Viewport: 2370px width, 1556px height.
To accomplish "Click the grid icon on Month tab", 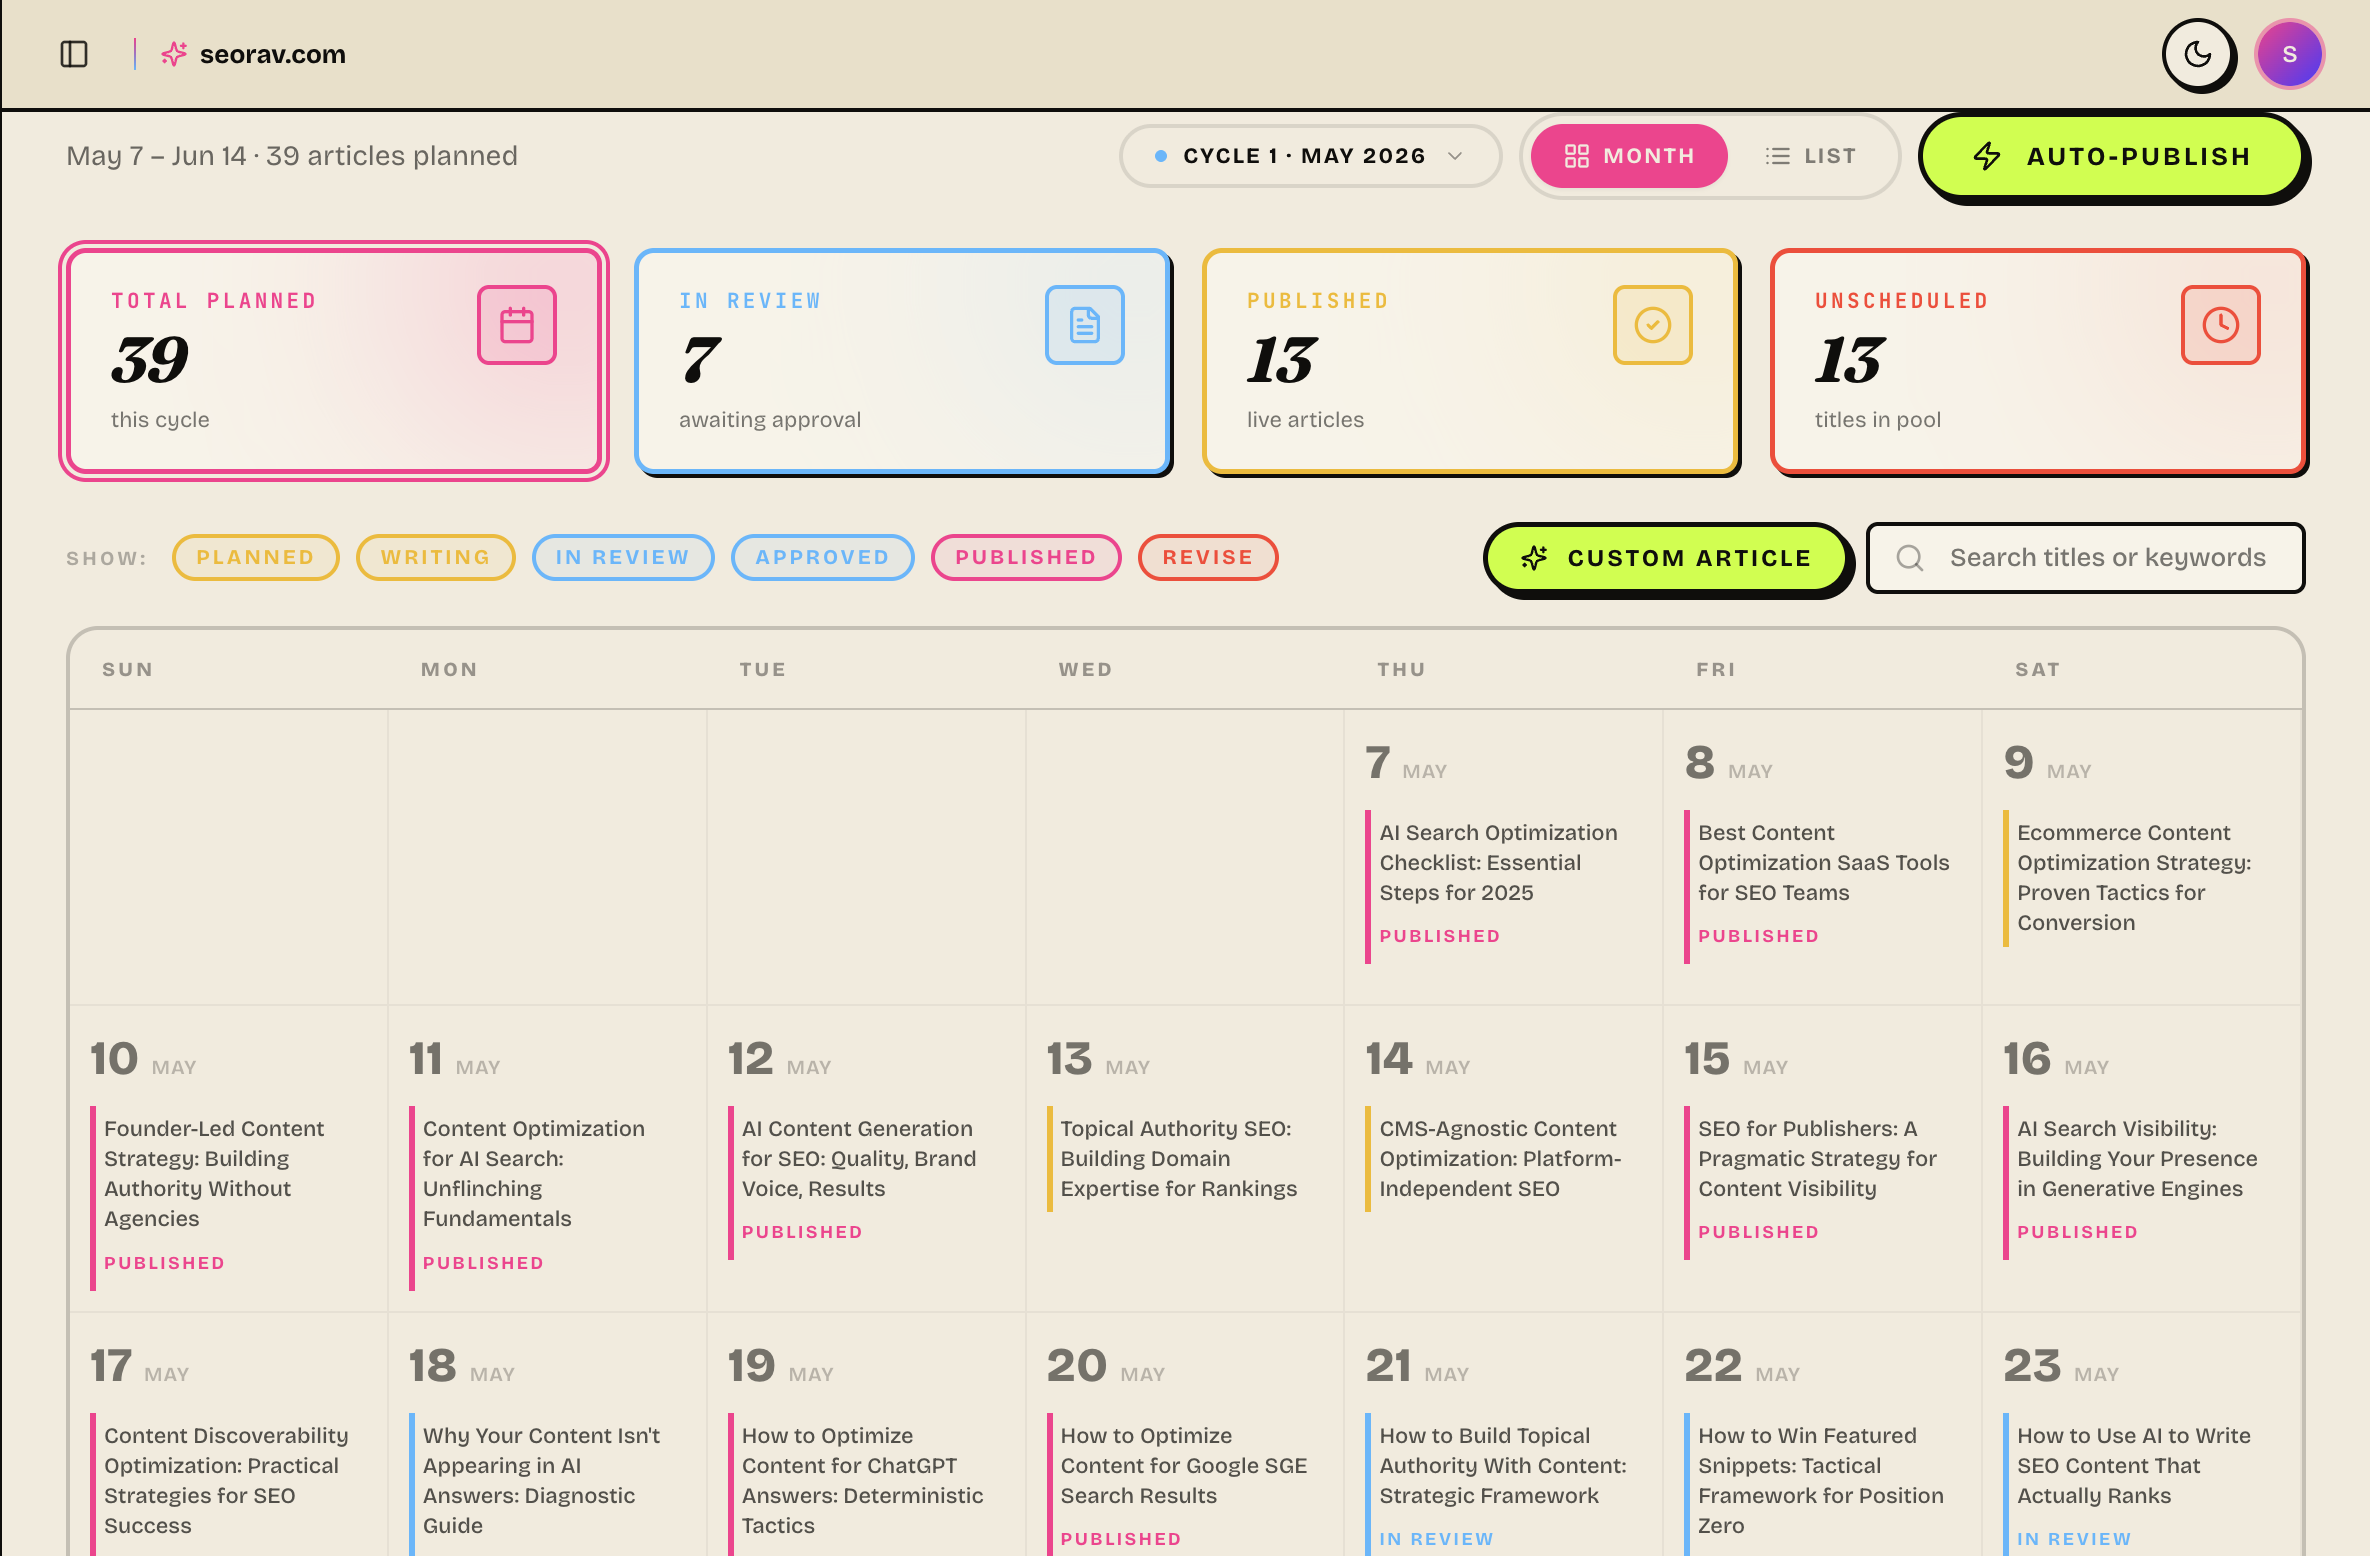I will (x=1577, y=156).
